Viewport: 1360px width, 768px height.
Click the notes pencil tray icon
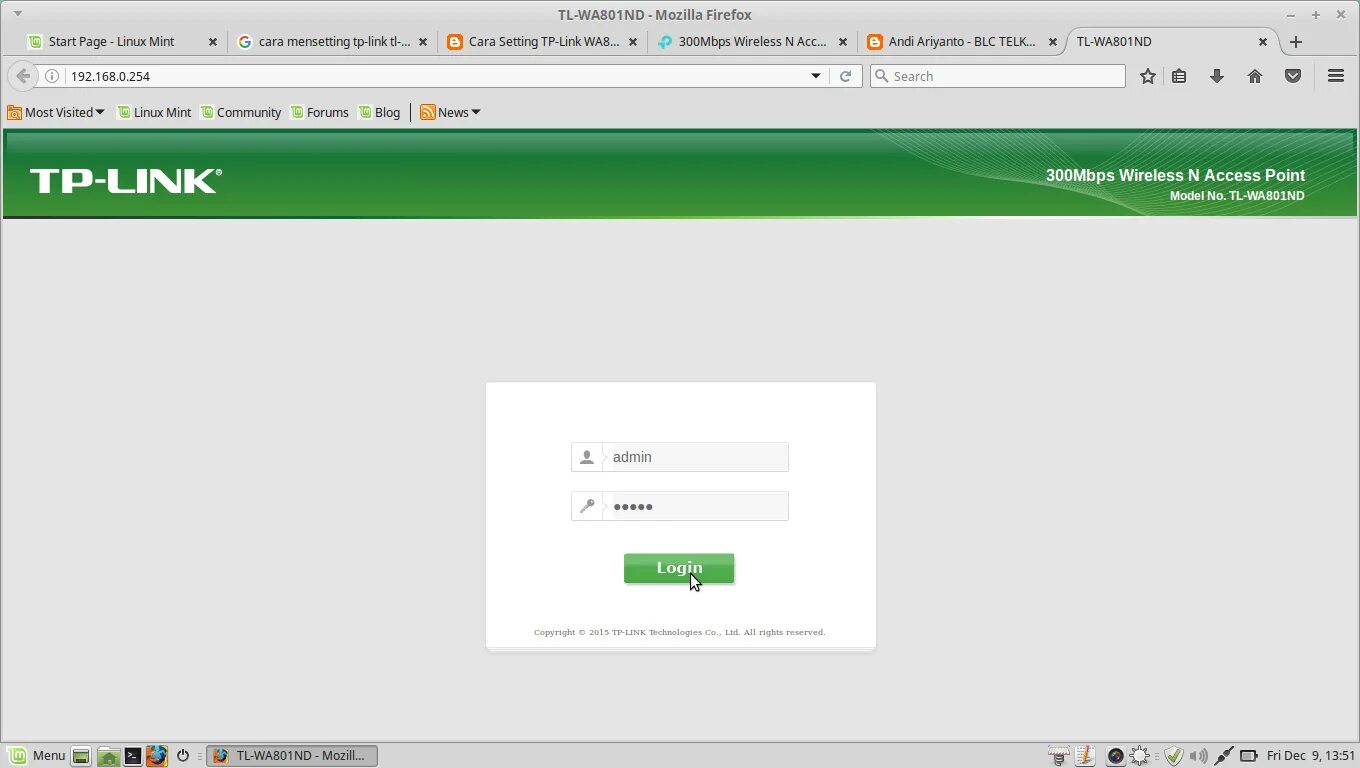coord(1086,756)
